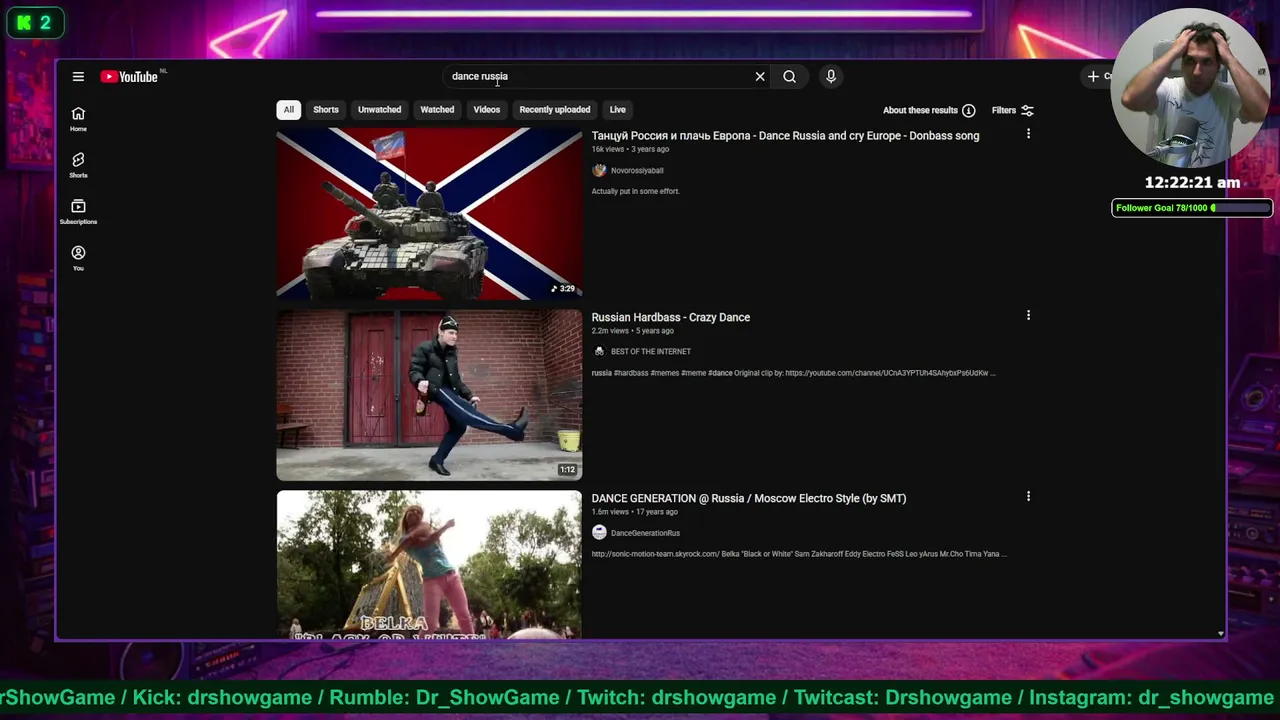Open the DanceGenerationRus channel avatar

pos(599,533)
